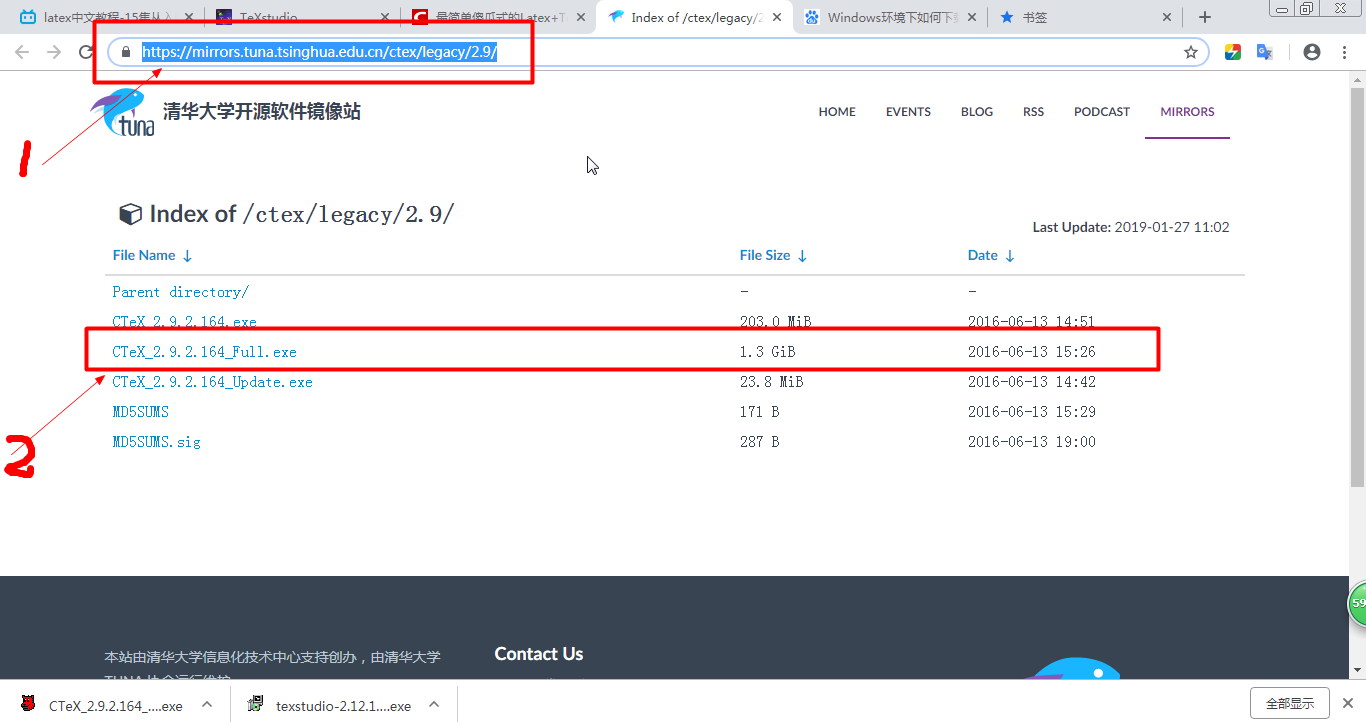Click the '2016-06-13 14:42' date cell

[1031, 382]
